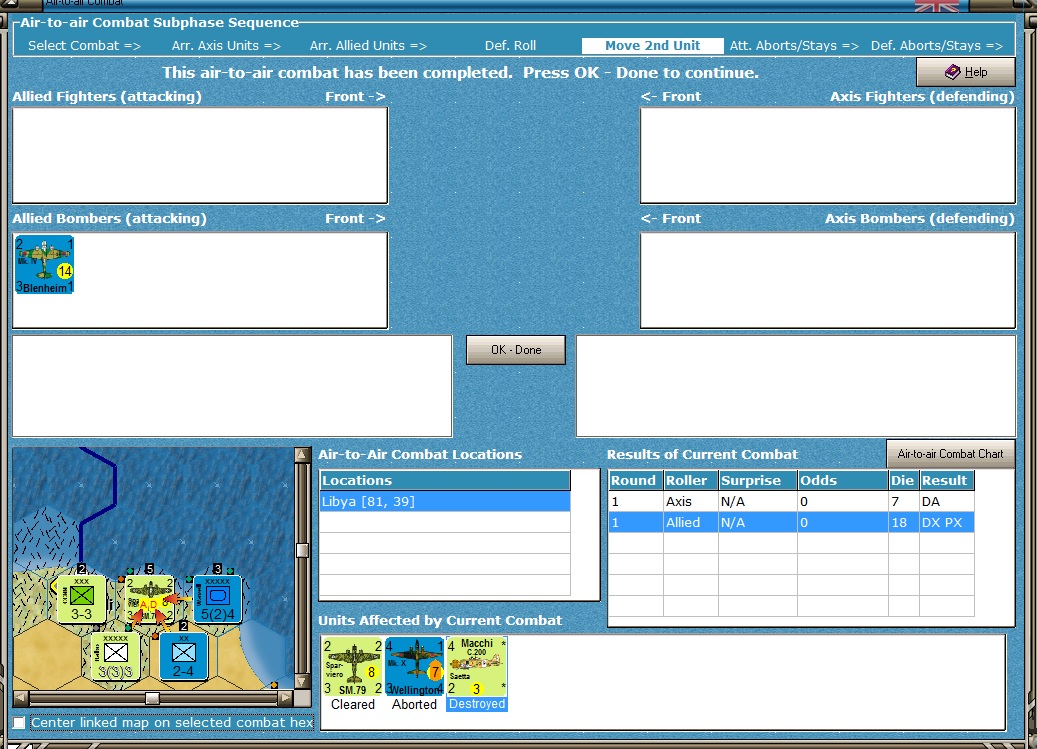1037x749 pixels.
Task: Click the Aborted status label
Action: 414,705
